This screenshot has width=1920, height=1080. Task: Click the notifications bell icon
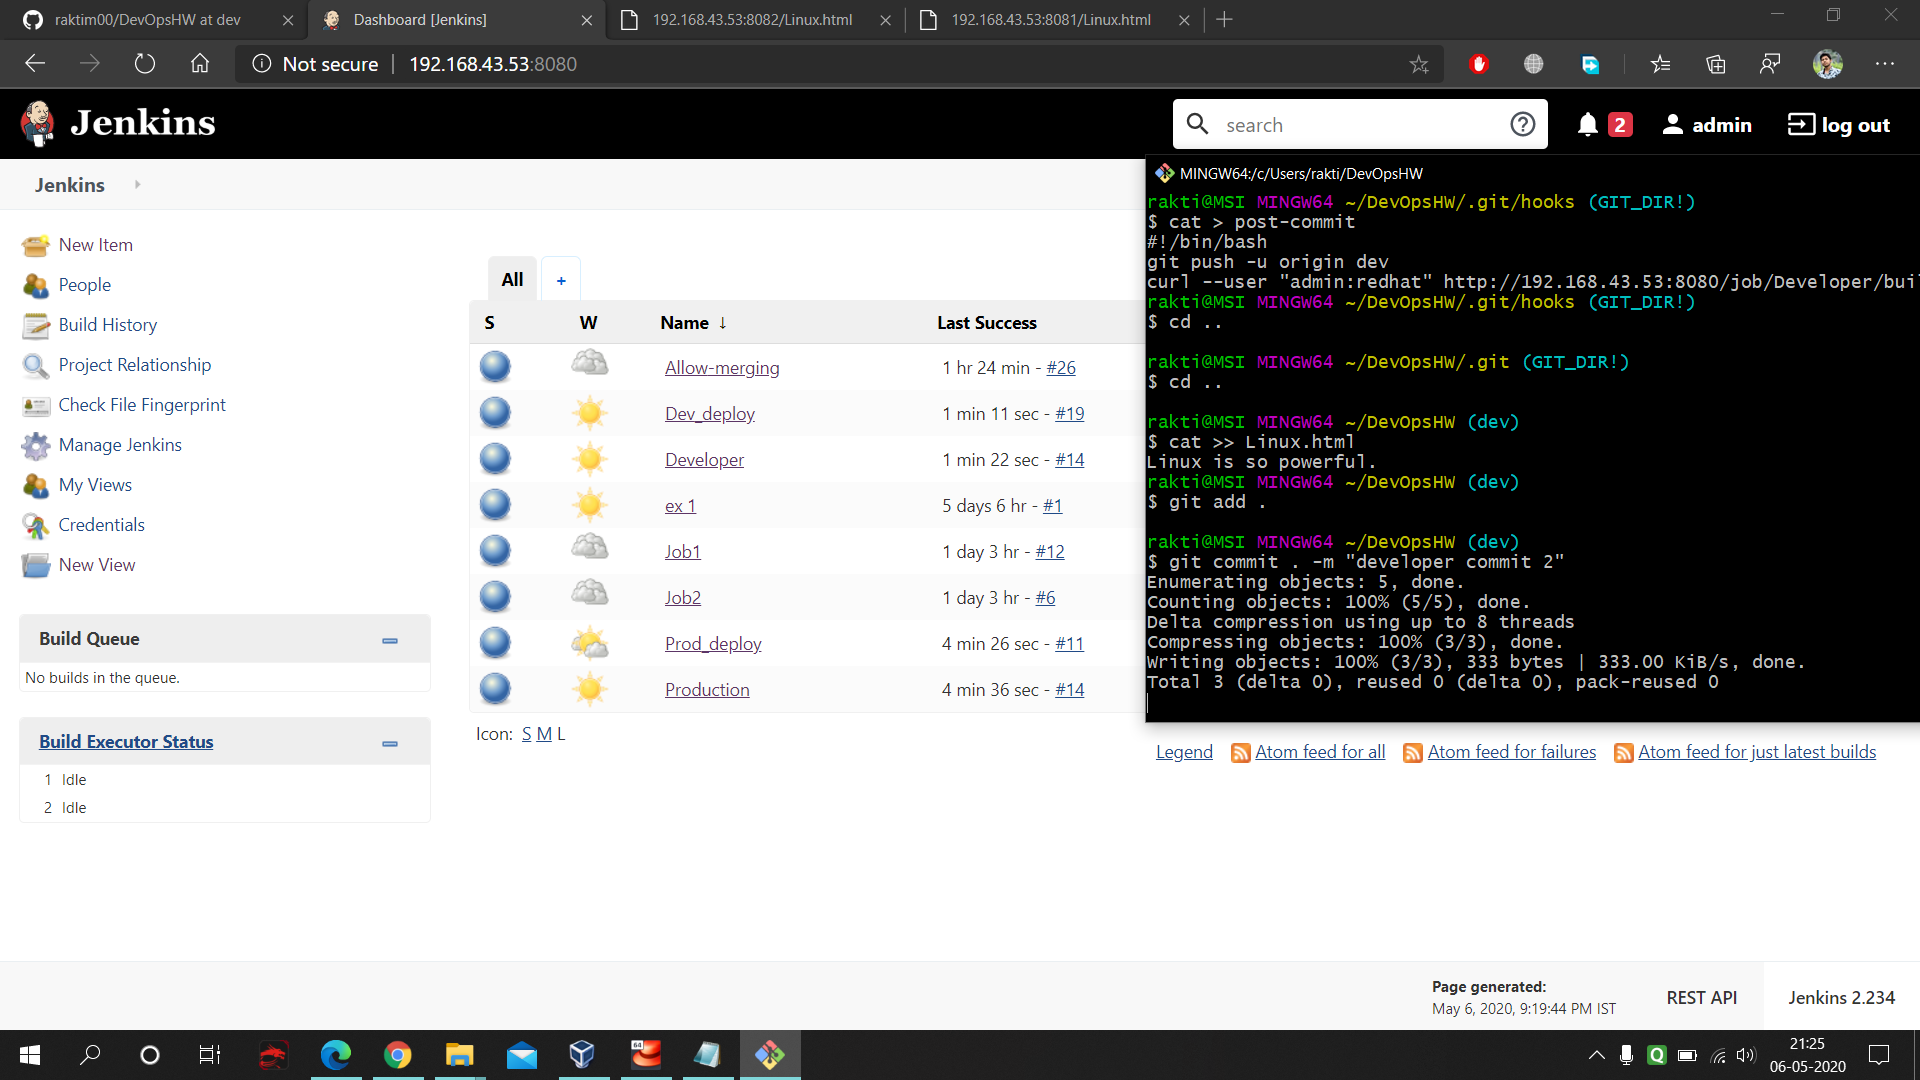[1587, 125]
